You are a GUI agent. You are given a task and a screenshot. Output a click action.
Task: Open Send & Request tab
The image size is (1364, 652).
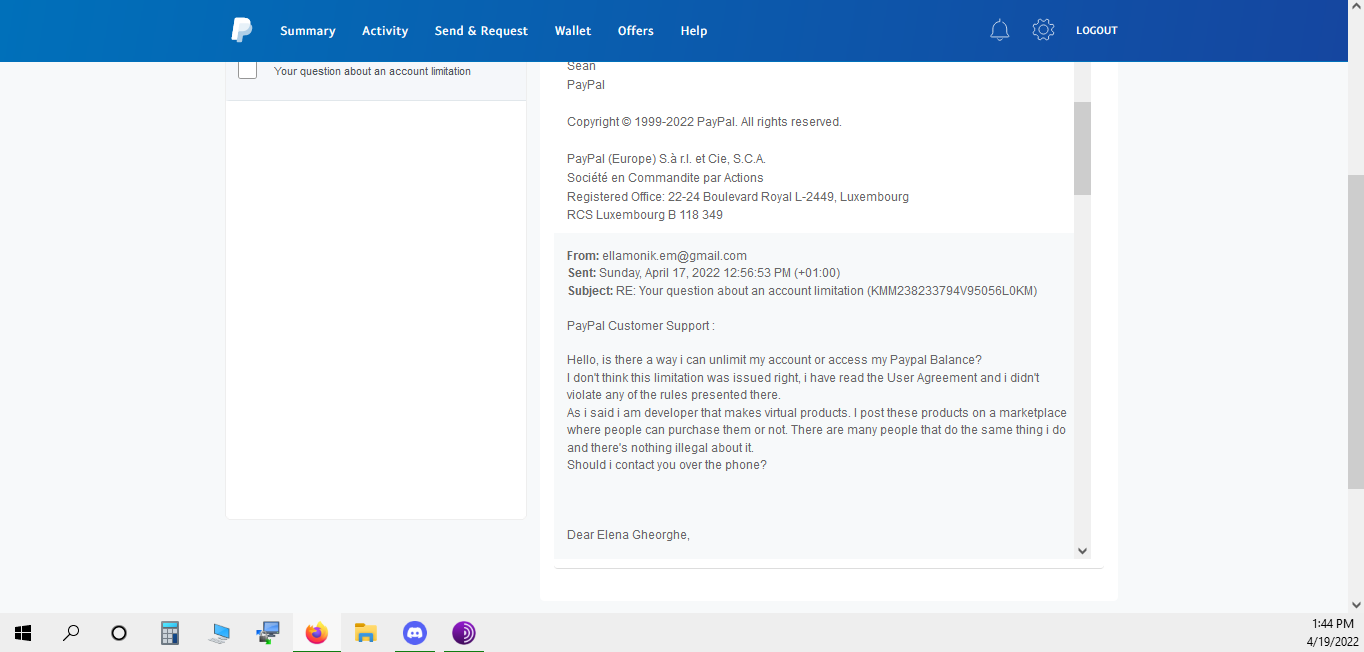[x=481, y=31]
